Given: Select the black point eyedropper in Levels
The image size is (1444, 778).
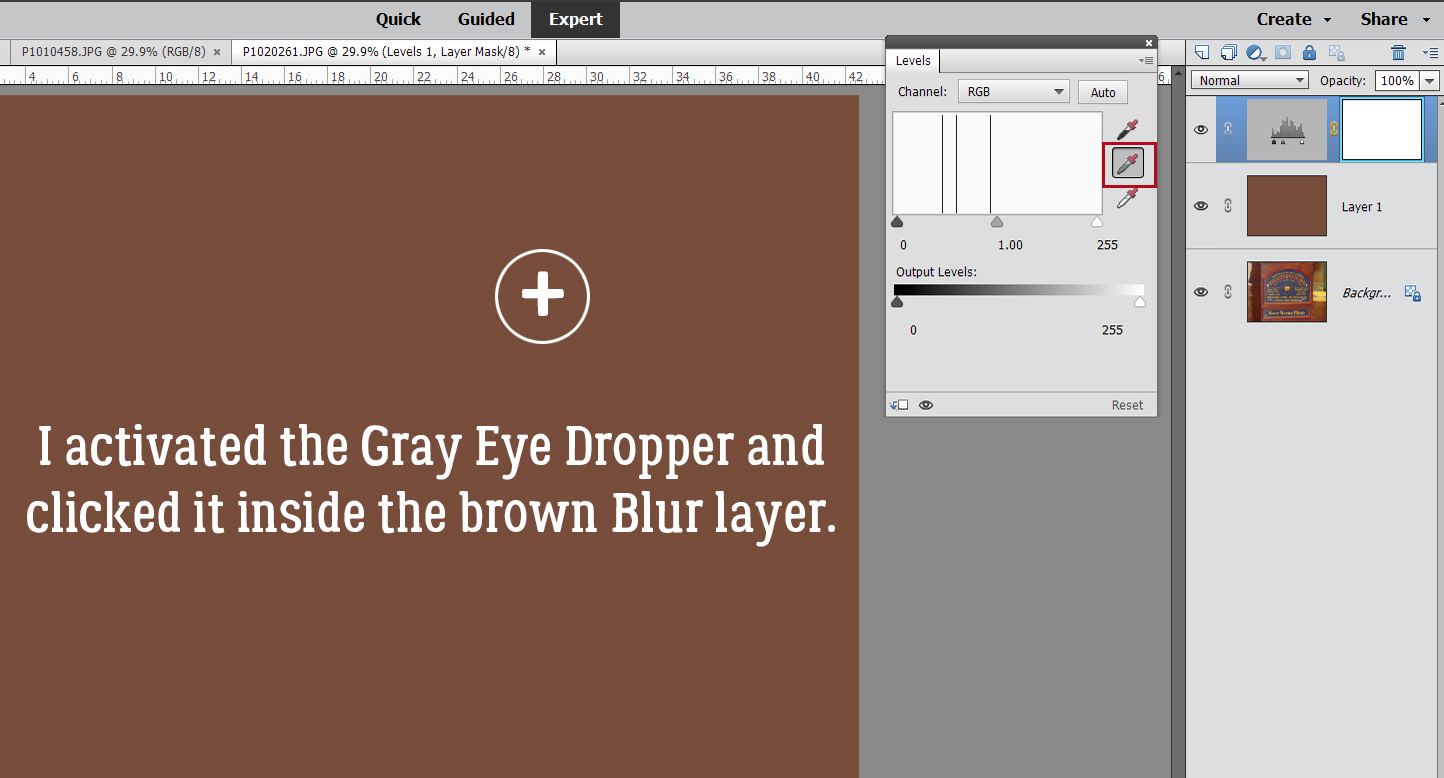Looking at the screenshot, I should pos(1128,129).
